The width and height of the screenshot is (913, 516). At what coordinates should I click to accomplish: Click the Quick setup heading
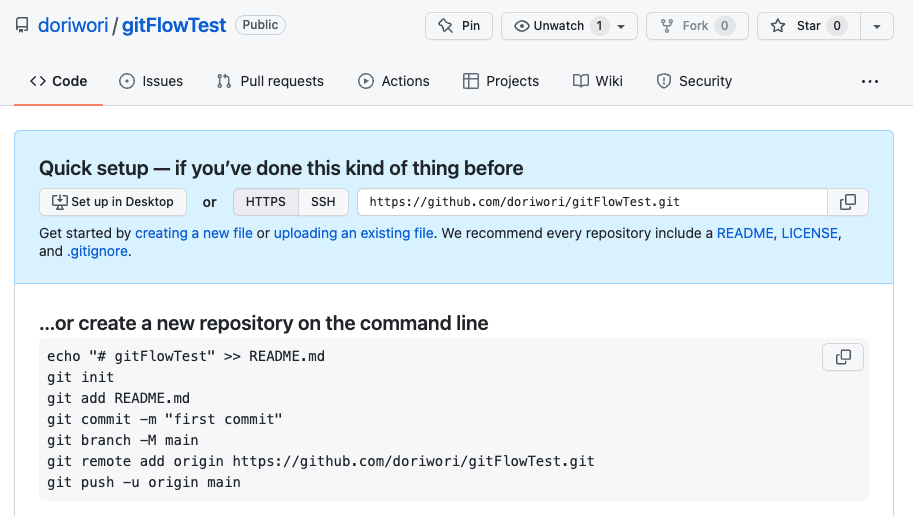point(281,168)
